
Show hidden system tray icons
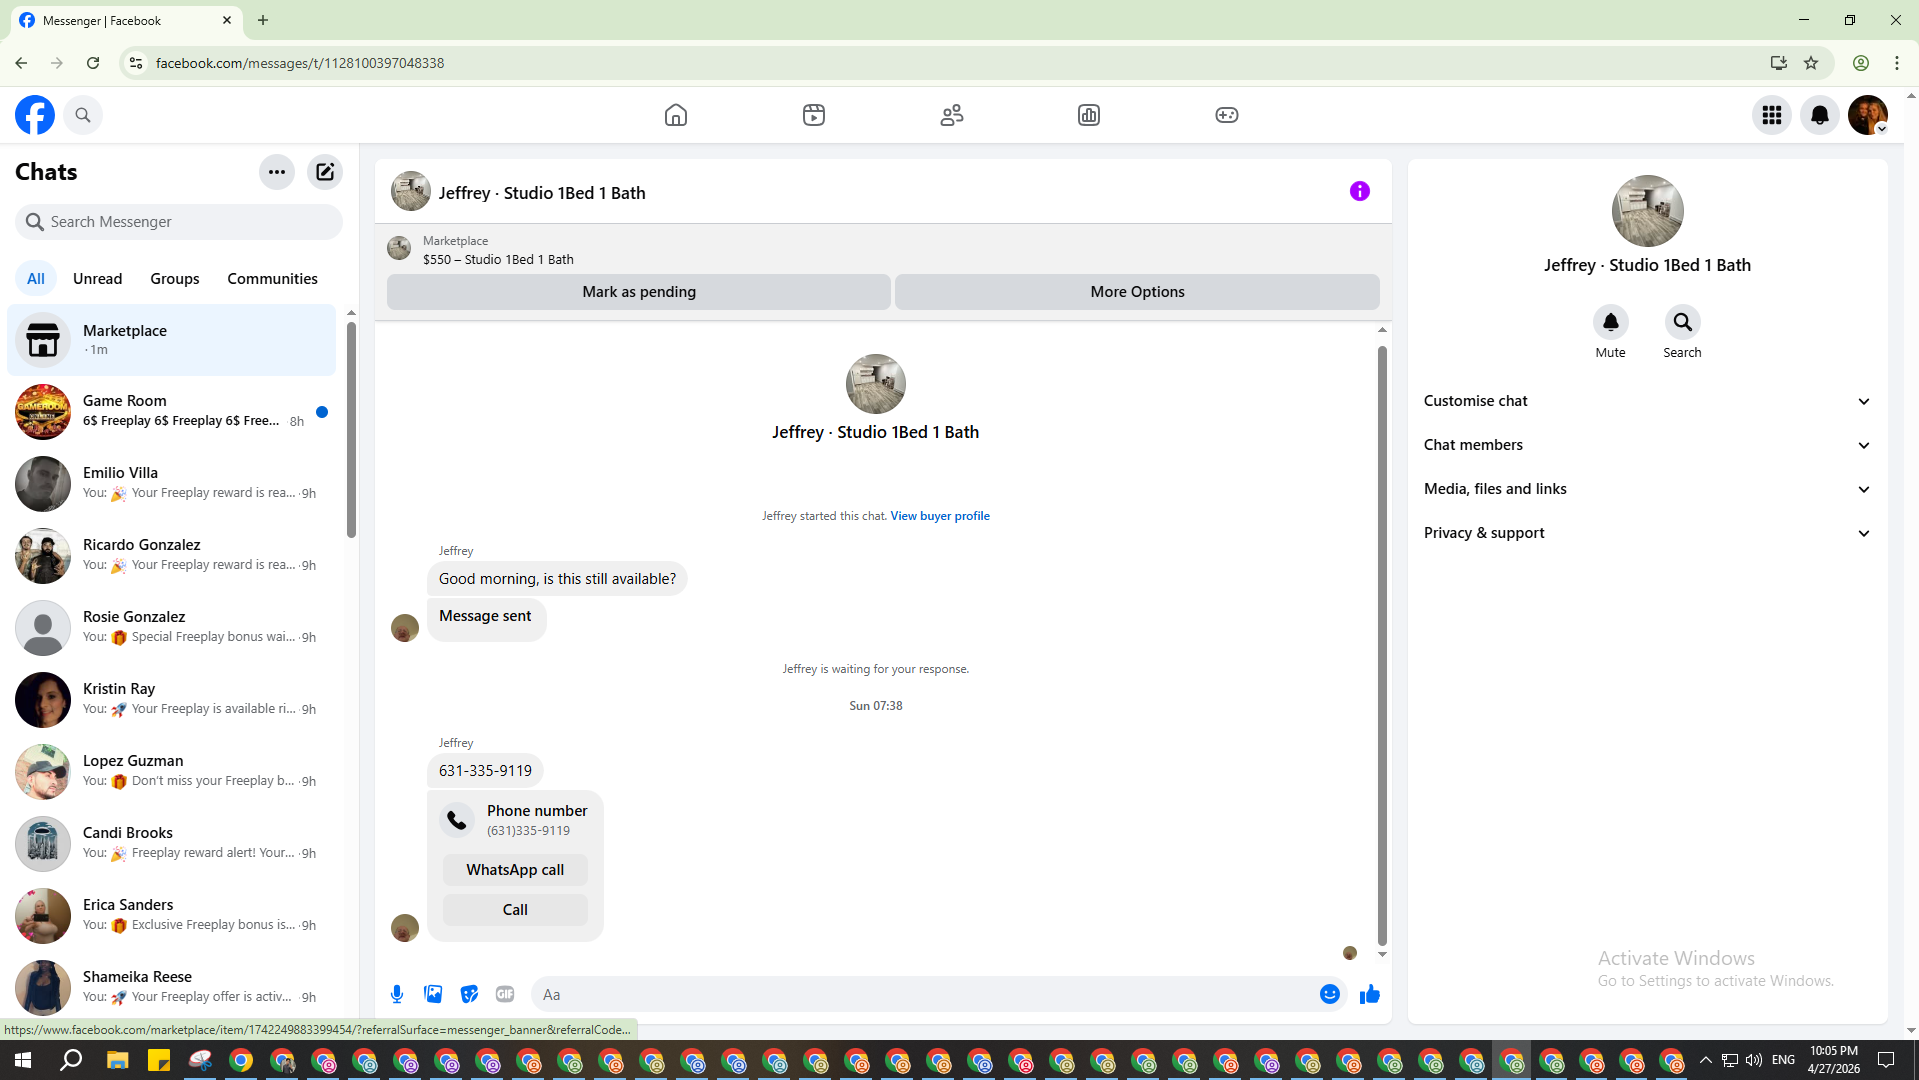pyautogui.click(x=1706, y=1060)
